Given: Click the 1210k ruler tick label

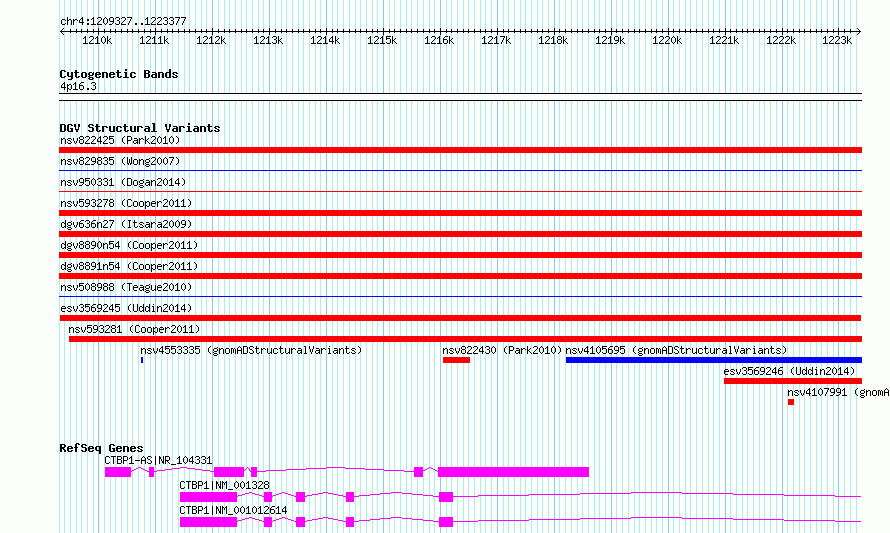Looking at the screenshot, I should pos(97,40).
